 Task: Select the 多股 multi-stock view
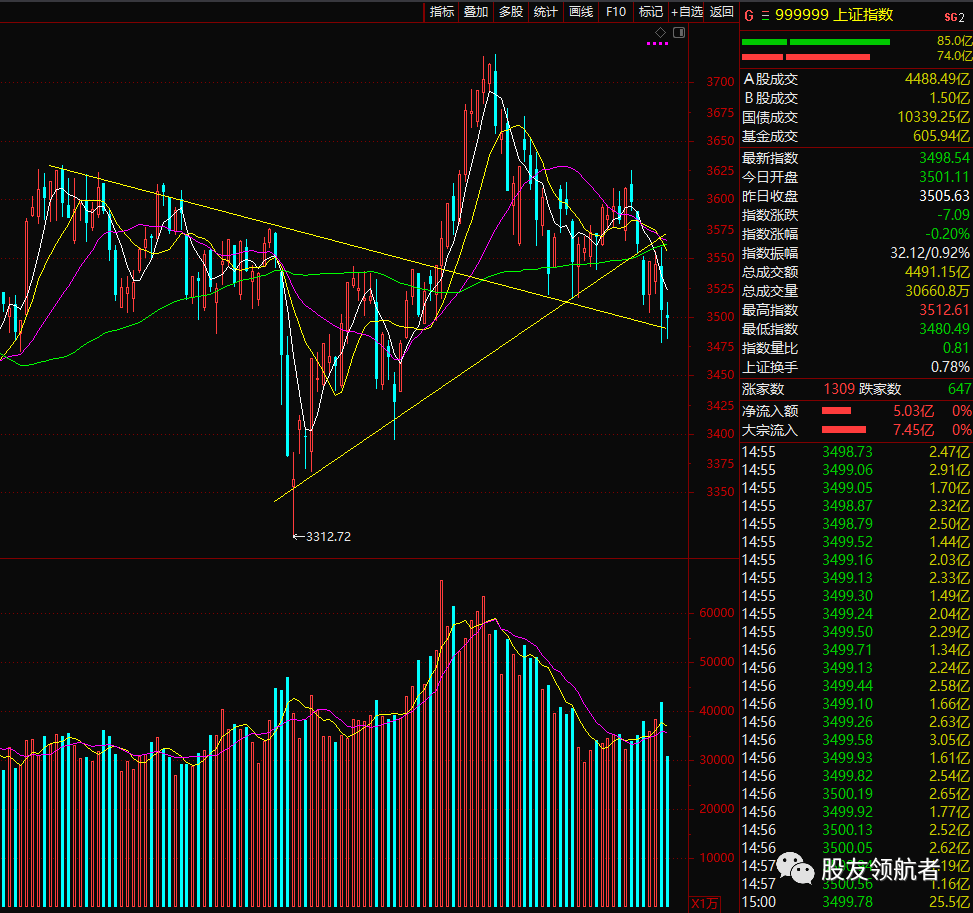511,12
